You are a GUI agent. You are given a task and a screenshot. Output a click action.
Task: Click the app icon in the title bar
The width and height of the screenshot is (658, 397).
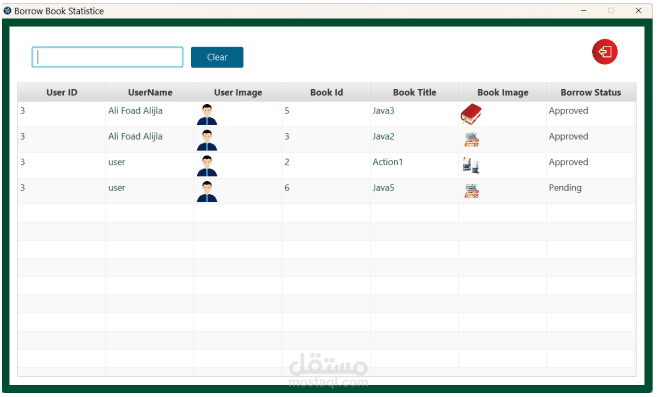pyautogui.click(x=8, y=10)
